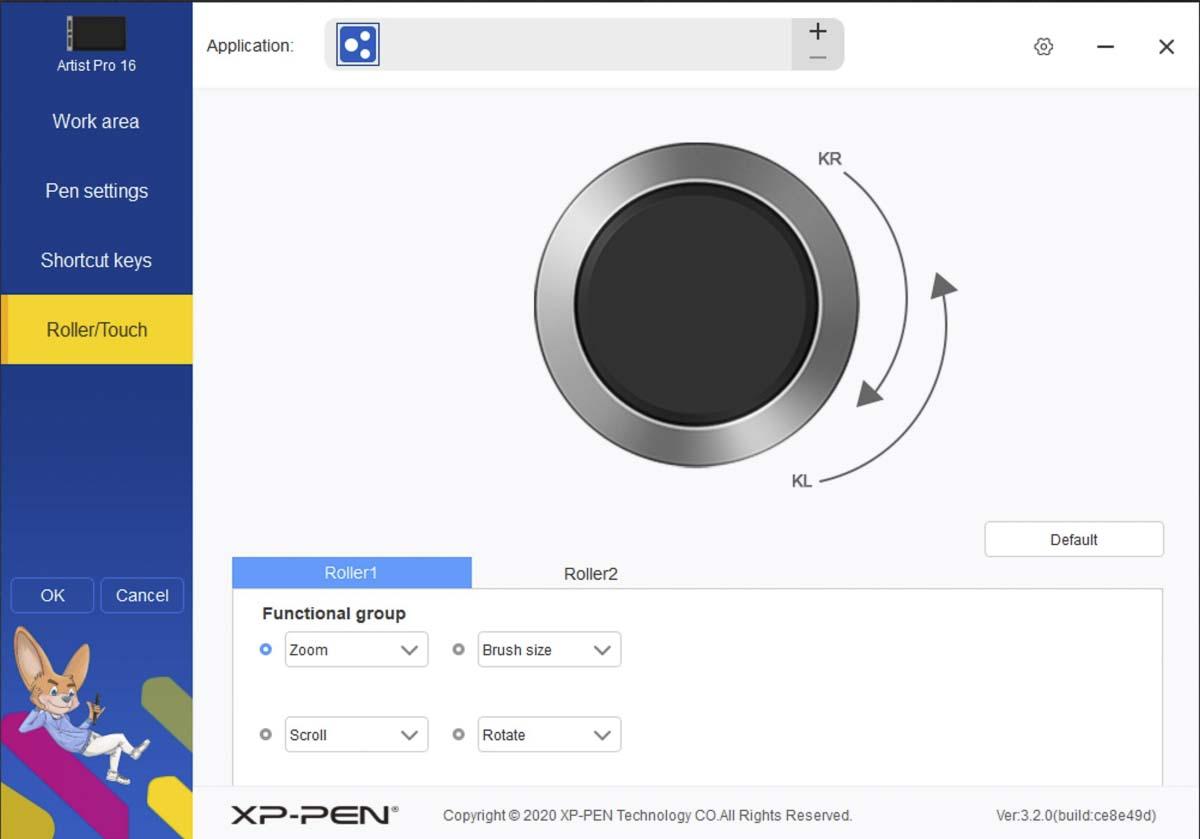Screen dimensions: 1200x839
Task: Click the XP-PEN logo in the footer
Action: [314, 815]
